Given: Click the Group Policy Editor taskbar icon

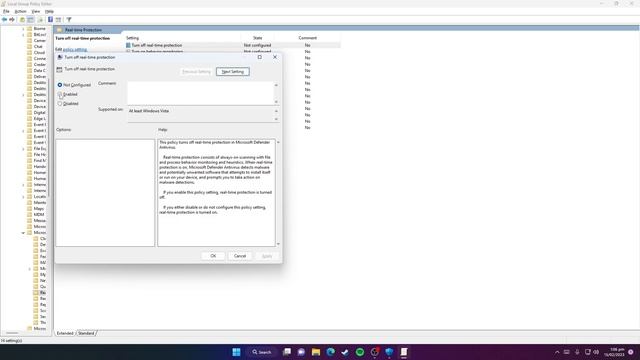Looking at the screenshot, I should point(404,352).
